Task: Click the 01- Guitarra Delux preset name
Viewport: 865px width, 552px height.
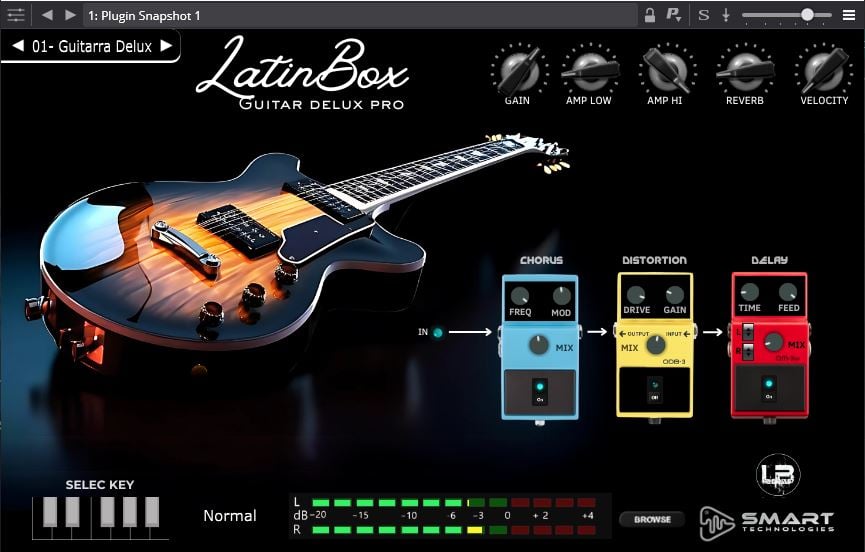Action: click(92, 46)
